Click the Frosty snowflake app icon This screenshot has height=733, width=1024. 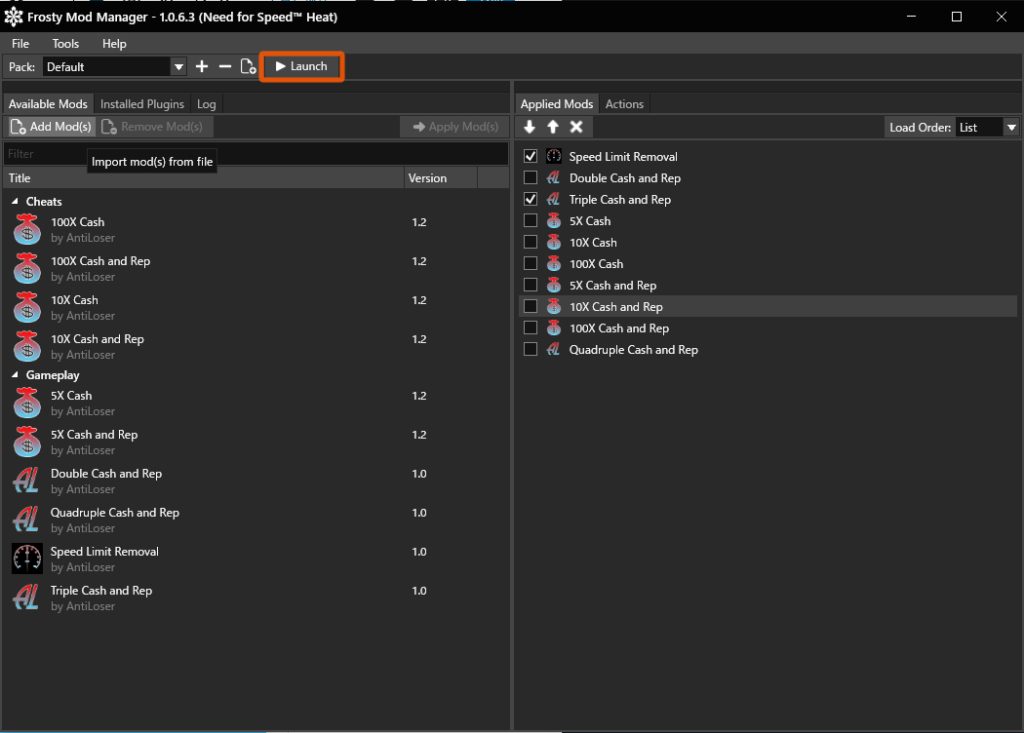[13, 17]
